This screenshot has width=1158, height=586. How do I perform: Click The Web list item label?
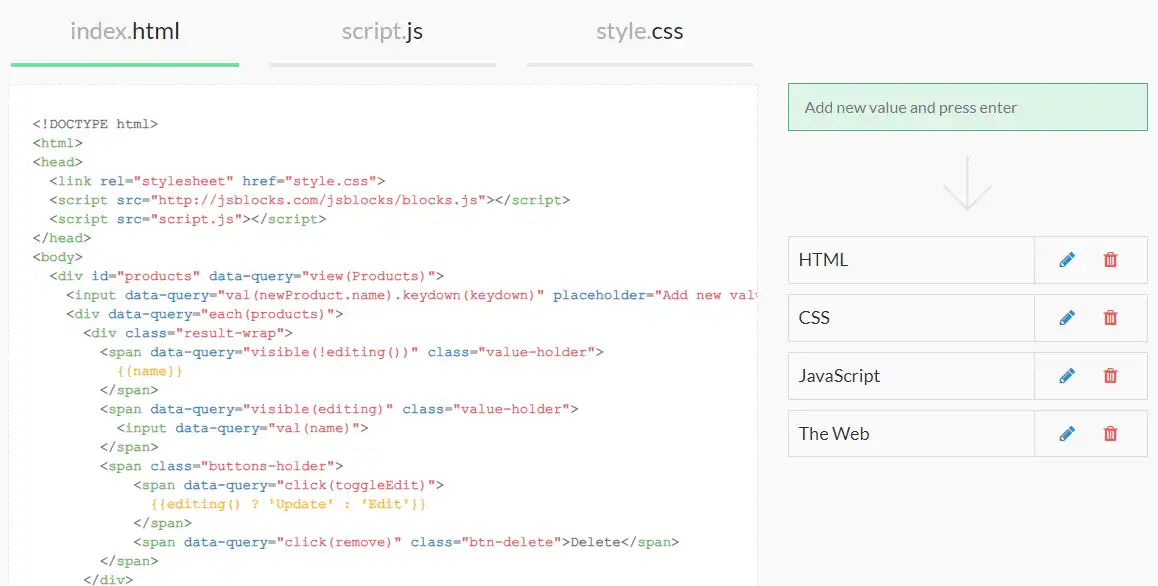(x=834, y=434)
